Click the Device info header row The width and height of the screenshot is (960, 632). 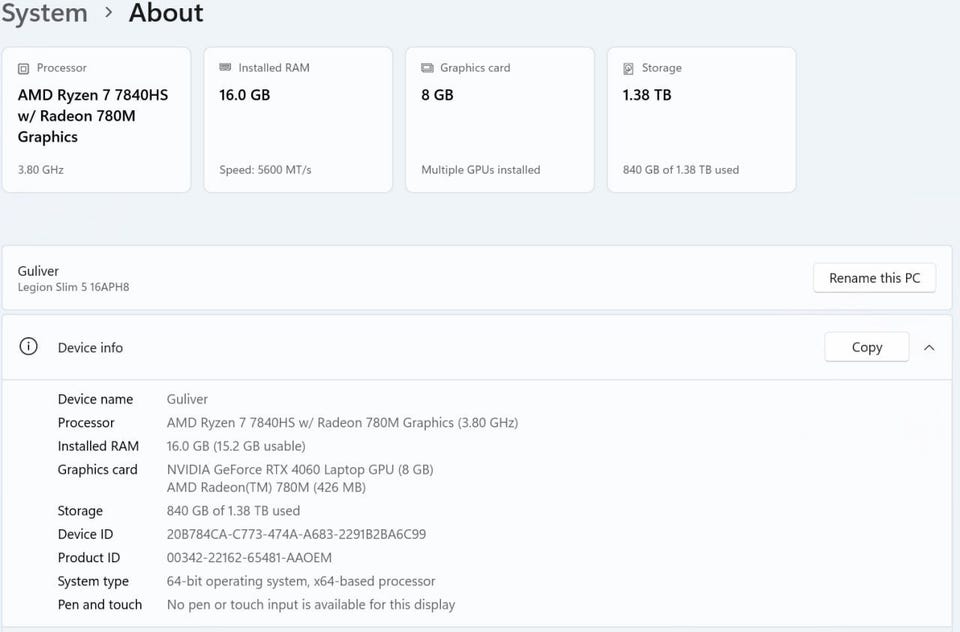tap(477, 347)
